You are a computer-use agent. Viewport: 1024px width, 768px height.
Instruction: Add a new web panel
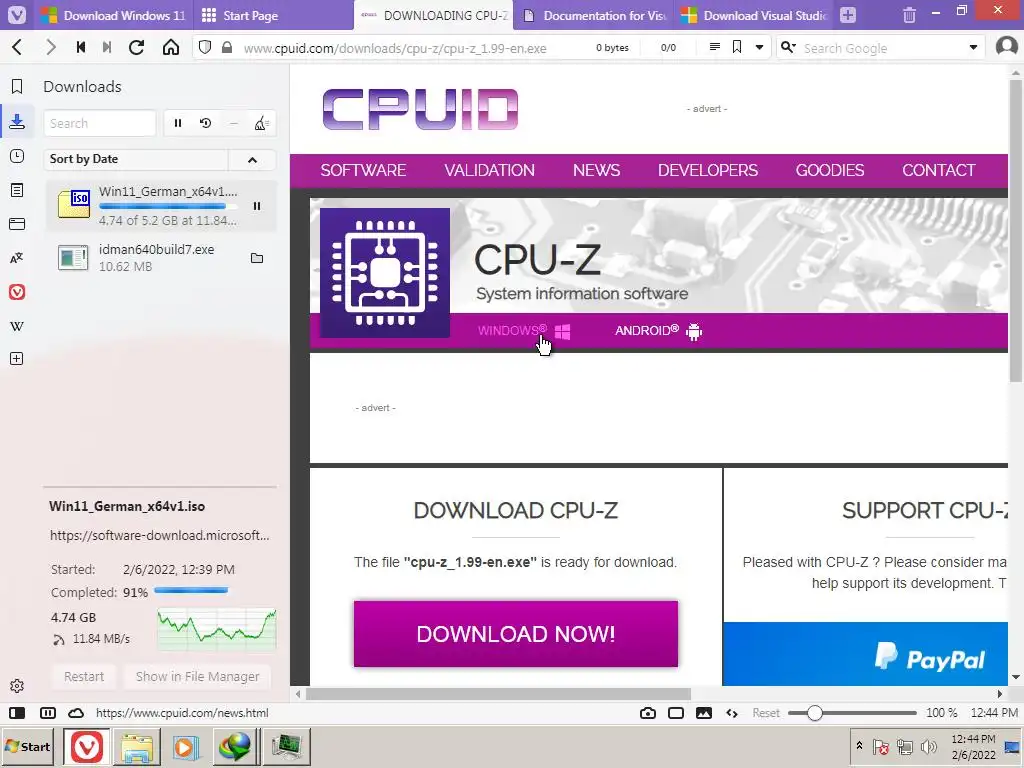tap(17, 359)
